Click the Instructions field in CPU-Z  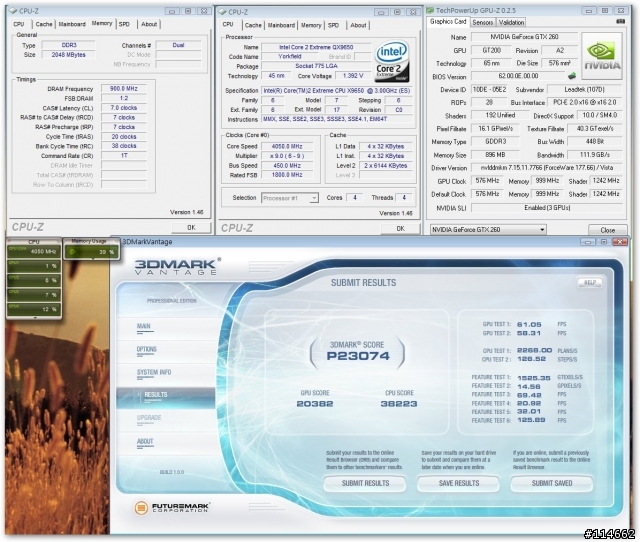pyautogui.click(x=336, y=119)
